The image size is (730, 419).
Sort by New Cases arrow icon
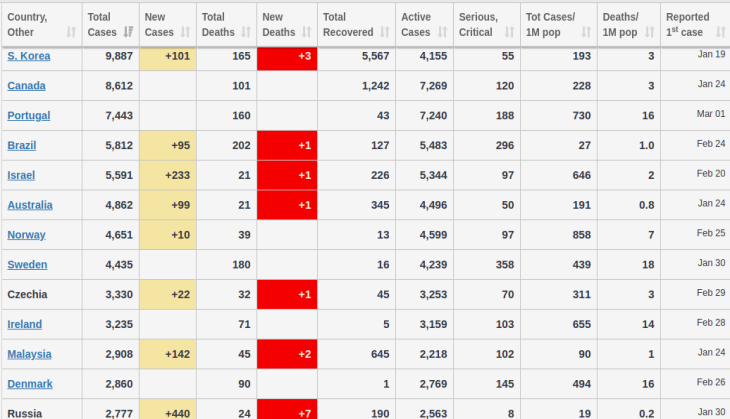(x=185, y=32)
